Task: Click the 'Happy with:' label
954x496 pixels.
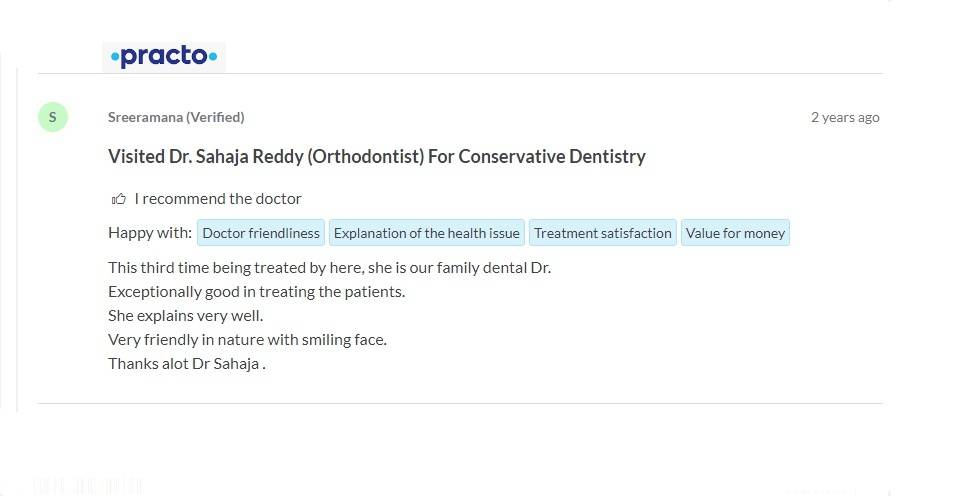Action: click(150, 233)
